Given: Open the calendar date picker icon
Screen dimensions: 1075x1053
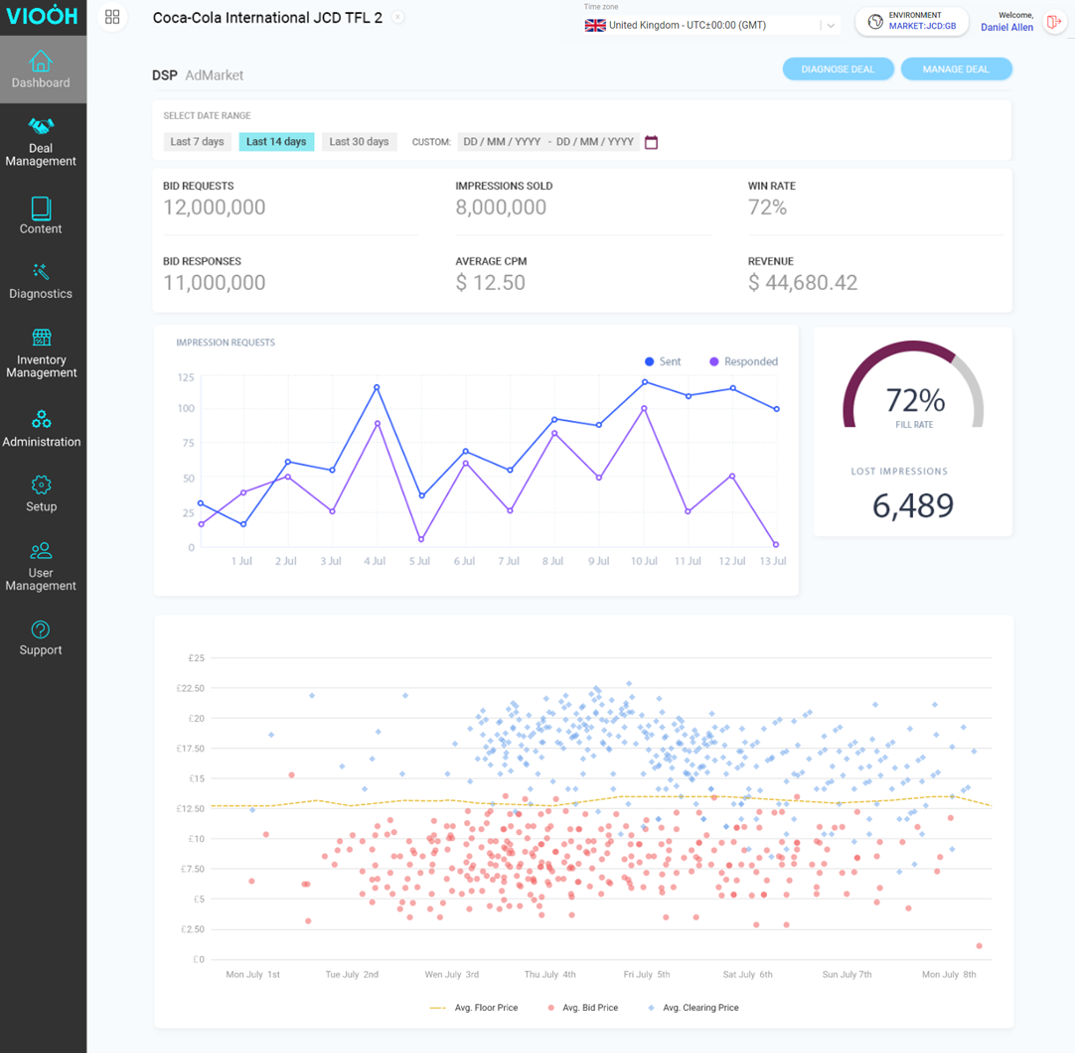Looking at the screenshot, I should click(651, 143).
